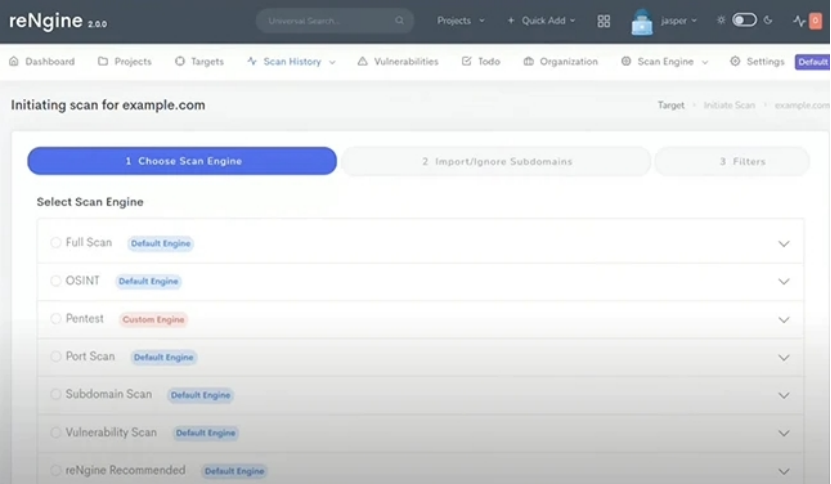Open the Projects dropdown in header
The width and height of the screenshot is (831, 484).
tap(460, 21)
